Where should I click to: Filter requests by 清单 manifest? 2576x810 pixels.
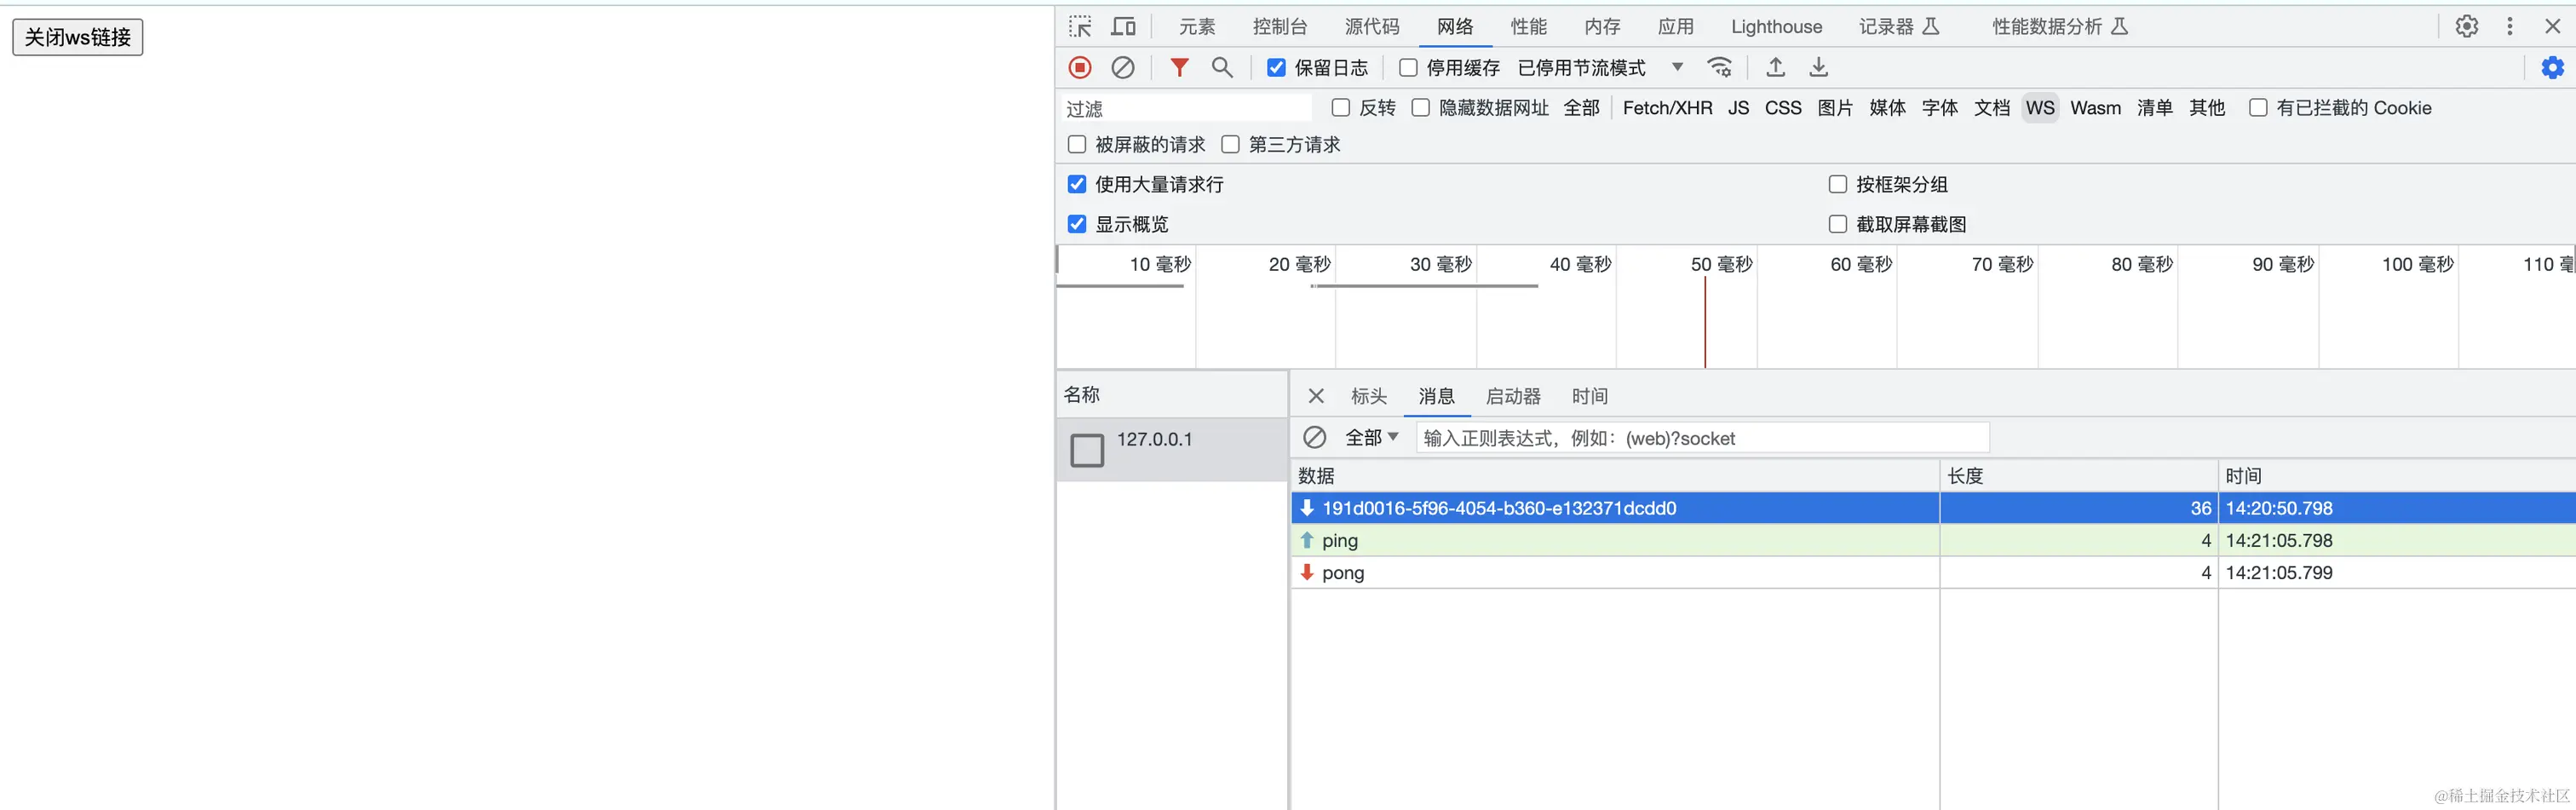2155,108
